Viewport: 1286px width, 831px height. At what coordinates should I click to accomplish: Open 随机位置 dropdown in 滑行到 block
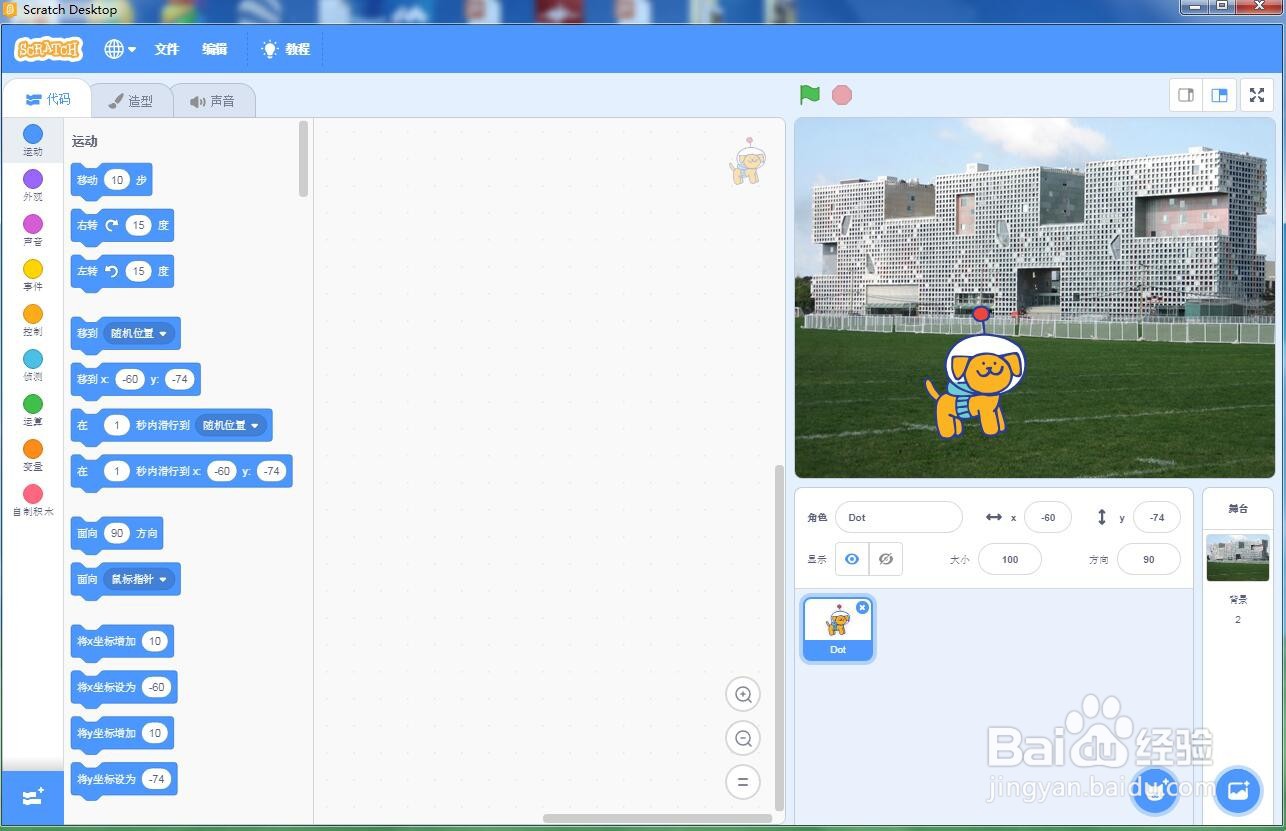(231, 425)
